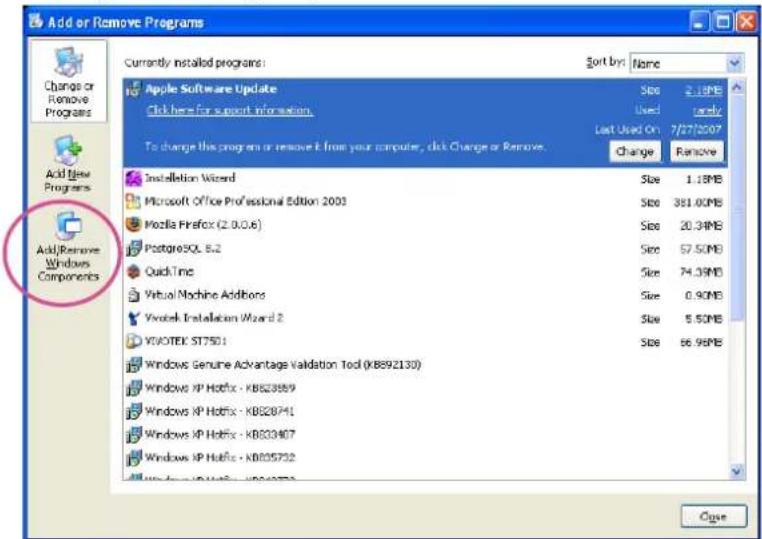Click the Microsoft Office Professional icon
Screen dimensions: 762x539
(x=133, y=201)
